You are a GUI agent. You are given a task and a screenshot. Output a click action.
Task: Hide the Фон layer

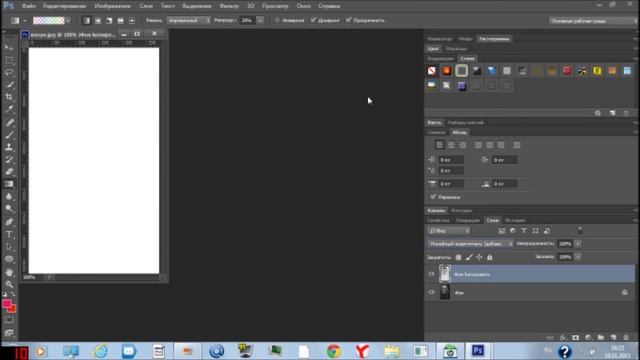(431, 292)
